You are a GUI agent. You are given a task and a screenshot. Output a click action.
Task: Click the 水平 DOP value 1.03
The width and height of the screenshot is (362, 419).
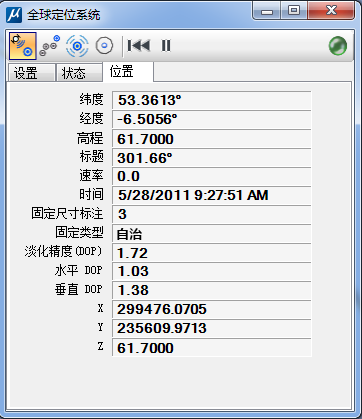[212, 271]
